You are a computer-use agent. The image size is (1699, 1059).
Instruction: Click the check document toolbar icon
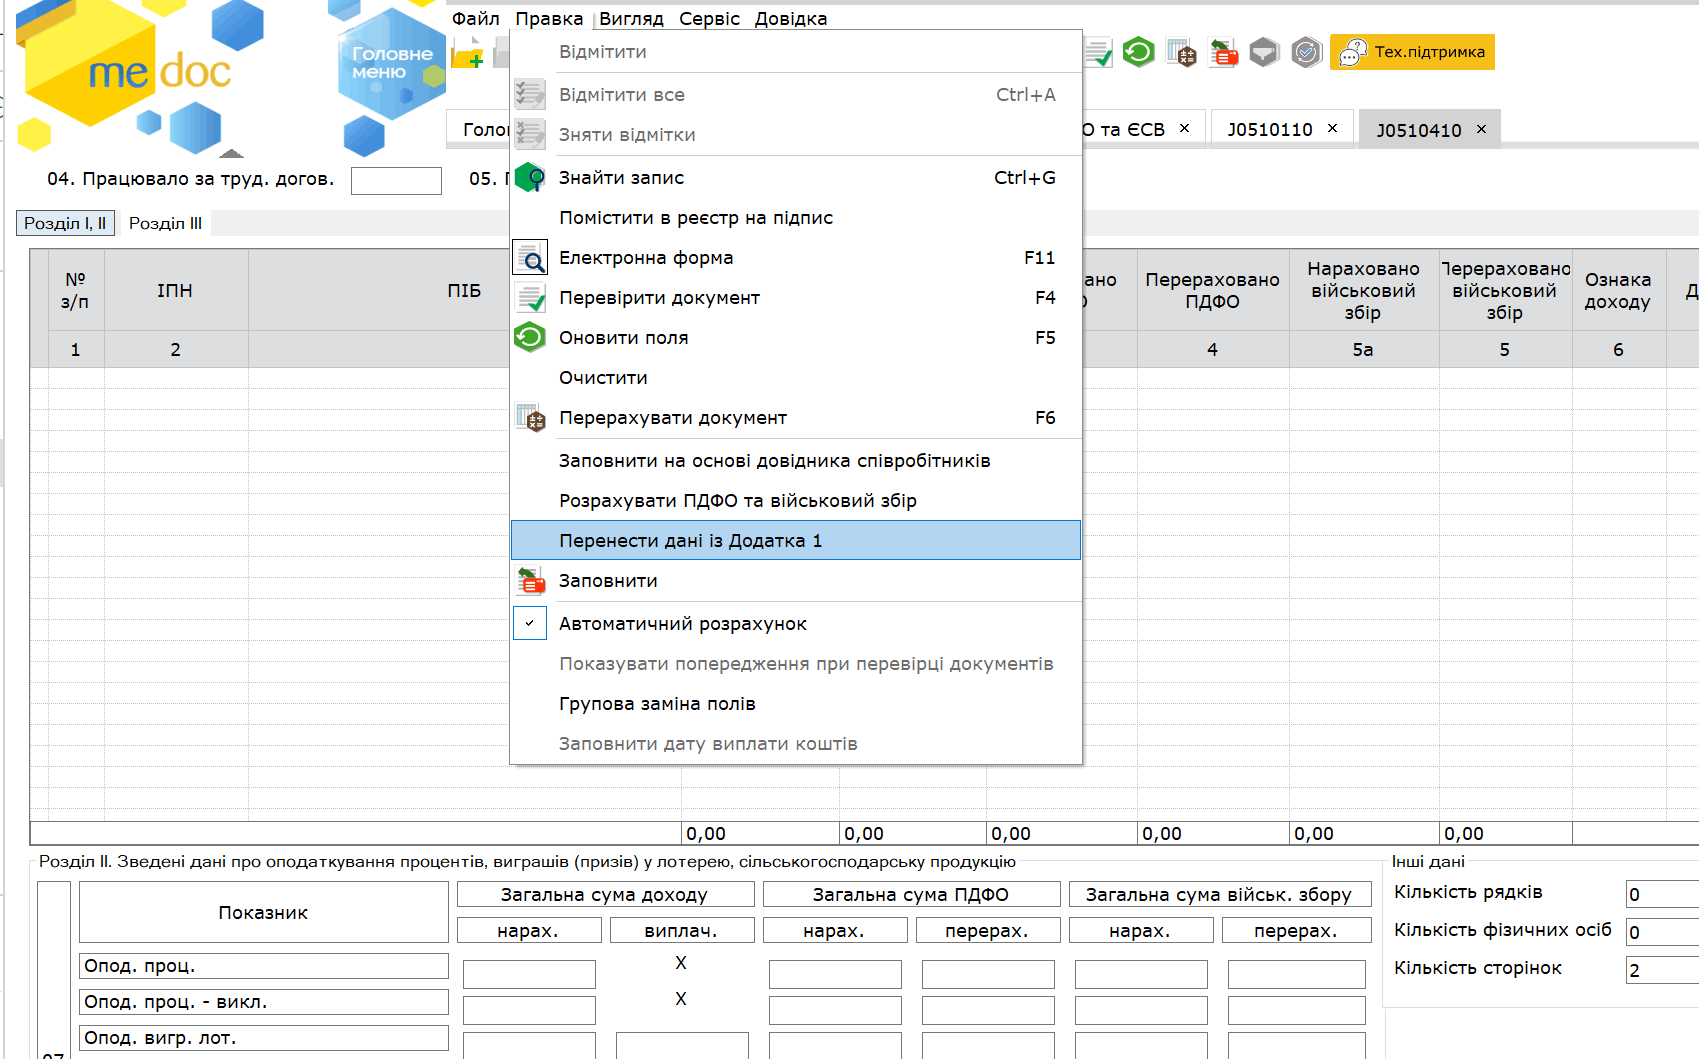coord(1098,52)
